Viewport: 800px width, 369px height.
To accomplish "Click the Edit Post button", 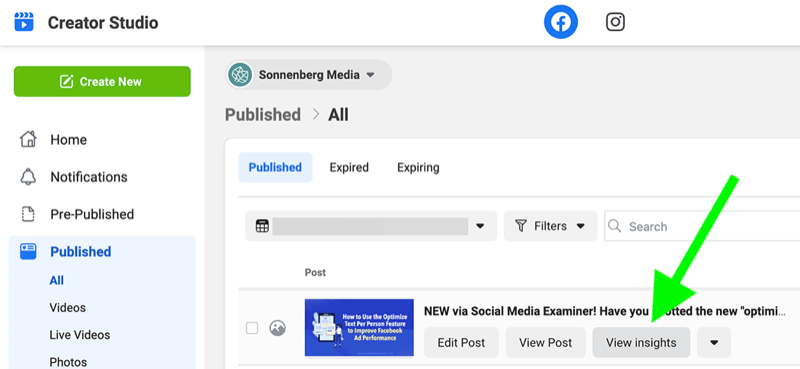I will [x=461, y=342].
